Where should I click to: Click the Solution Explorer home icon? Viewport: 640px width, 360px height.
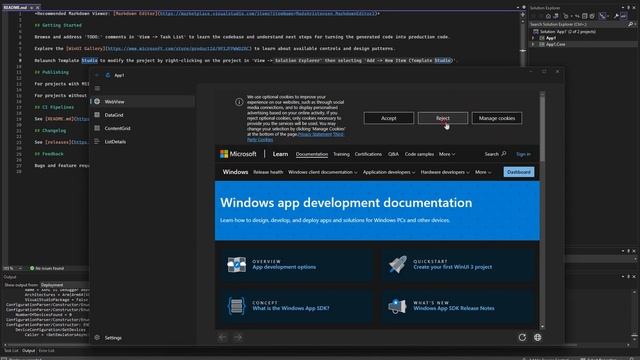tap(548, 16)
